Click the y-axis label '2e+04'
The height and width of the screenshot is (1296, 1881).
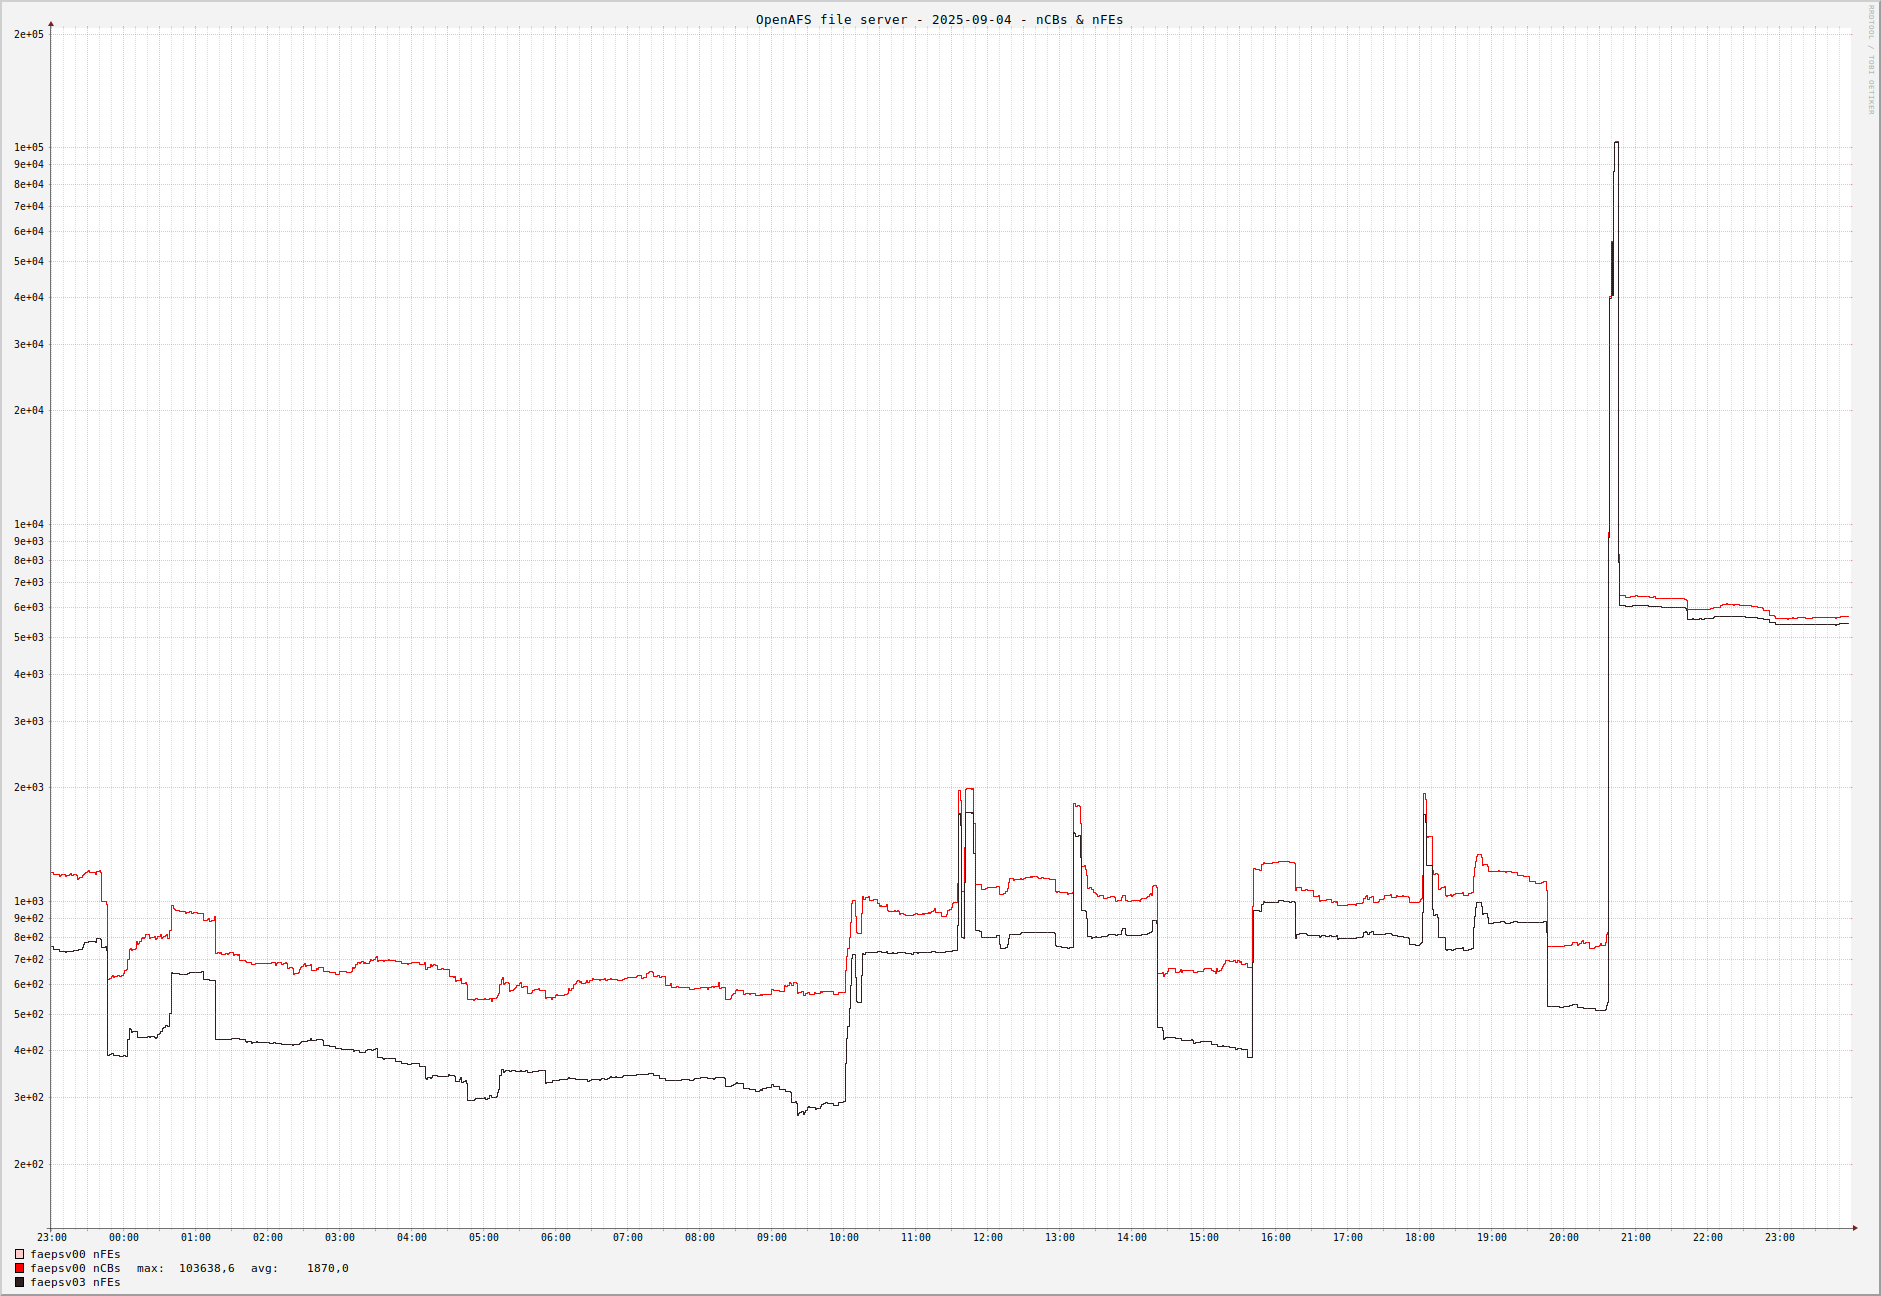[x=29, y=410]
